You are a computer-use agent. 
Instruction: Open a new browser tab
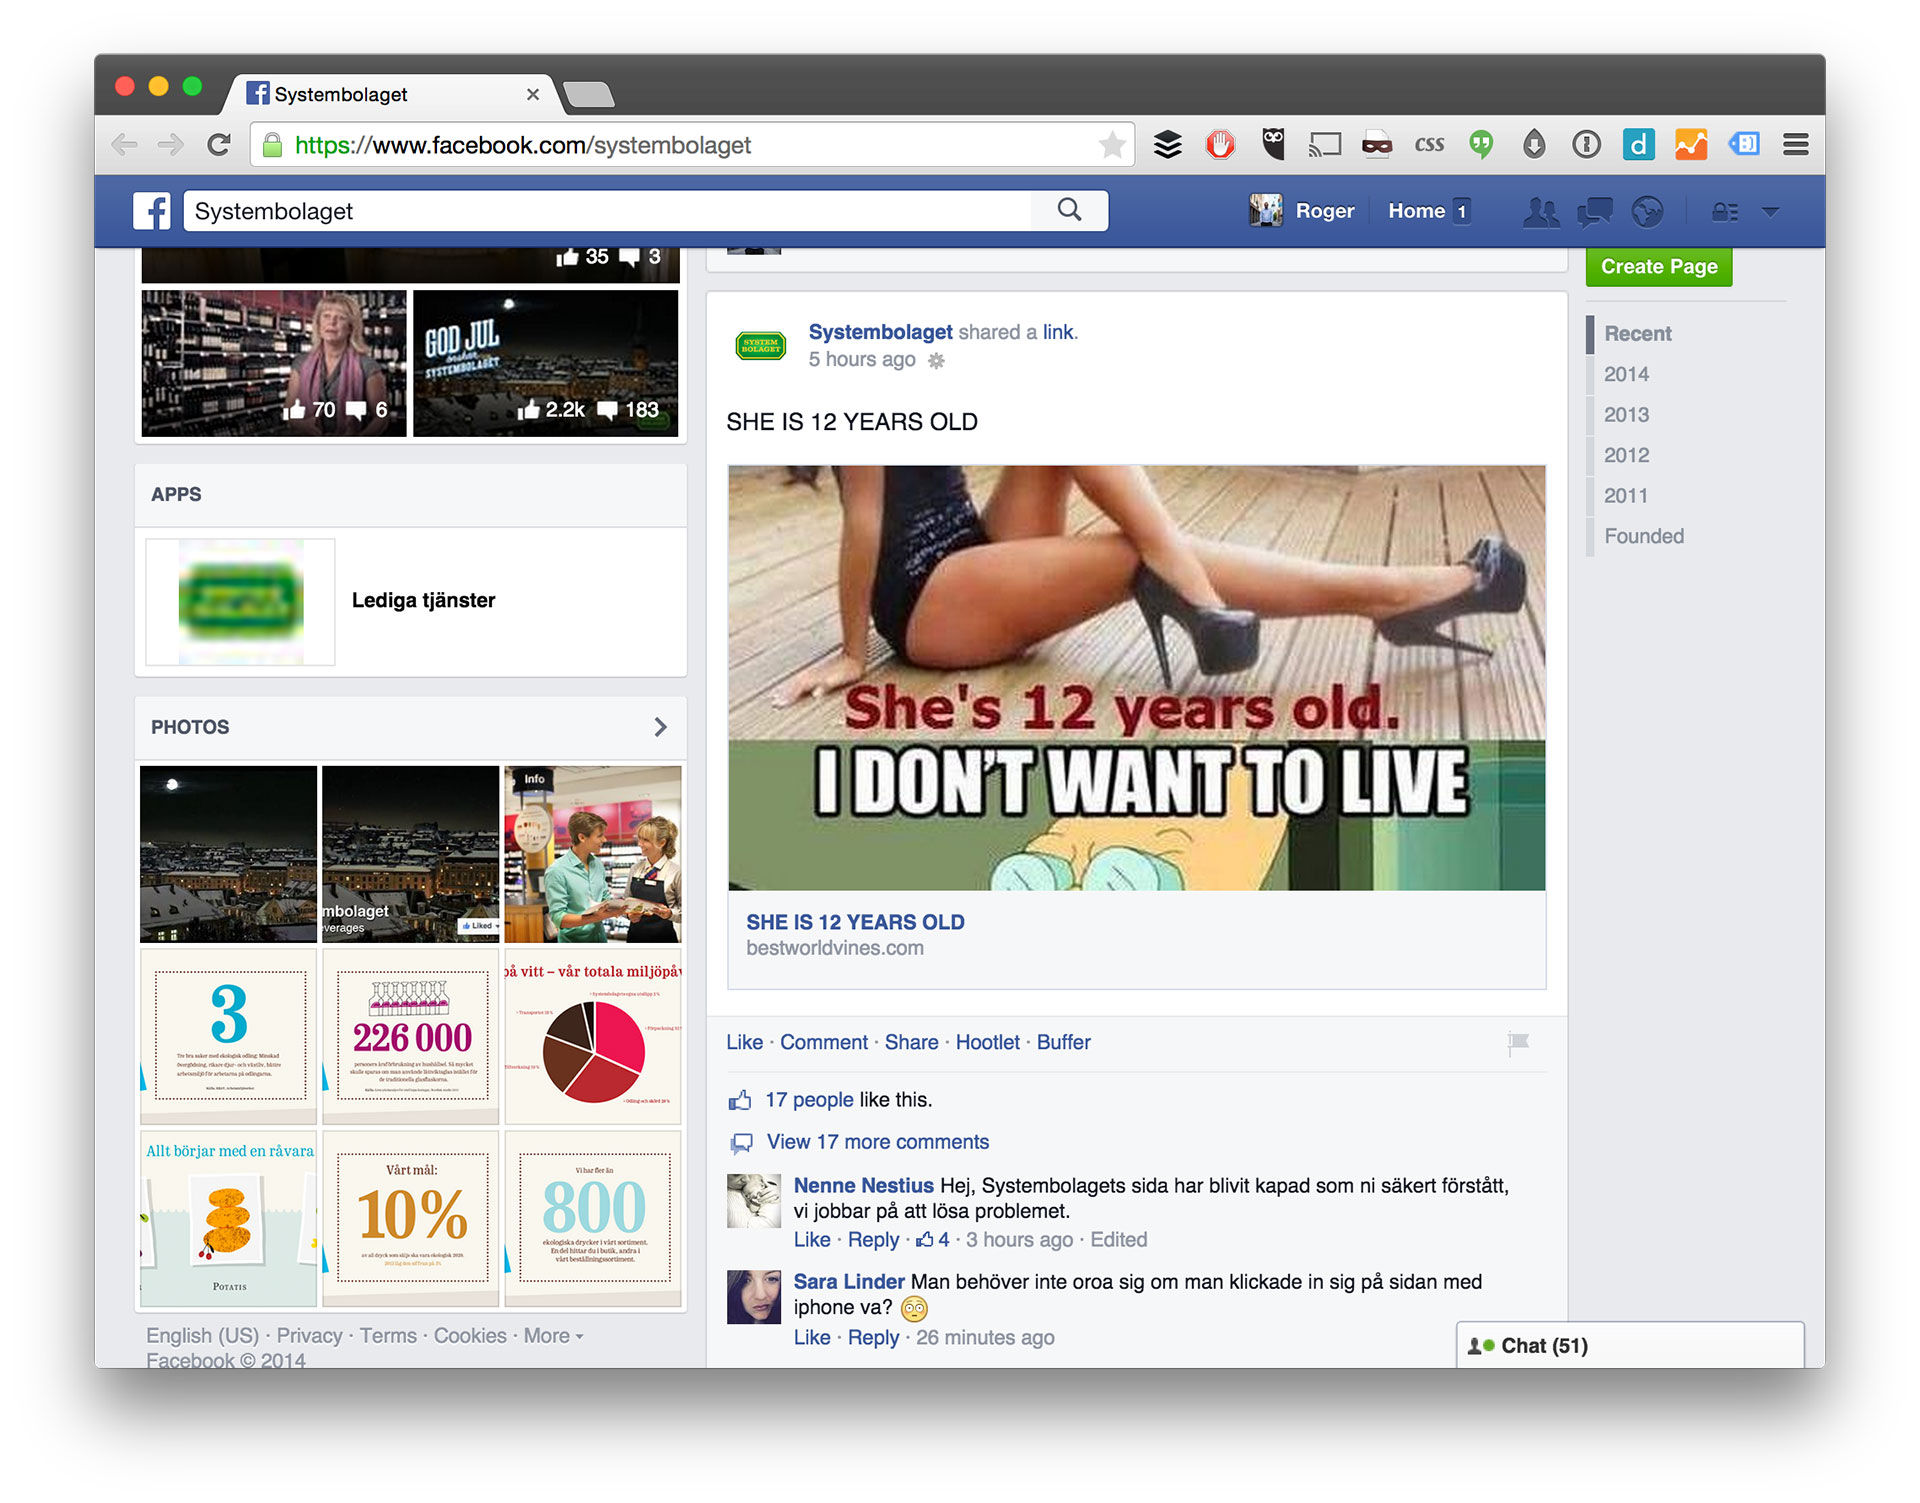coord(589,95)
